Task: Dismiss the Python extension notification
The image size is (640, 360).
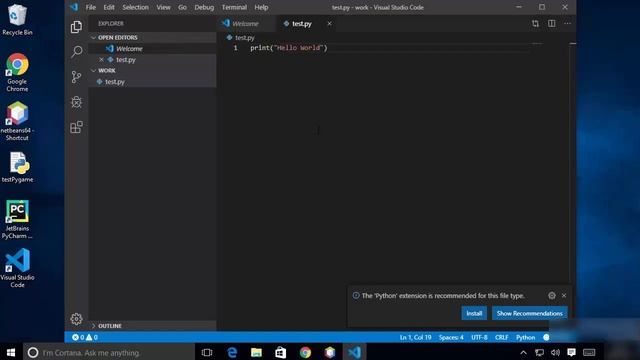Action: tap(564, 296)
